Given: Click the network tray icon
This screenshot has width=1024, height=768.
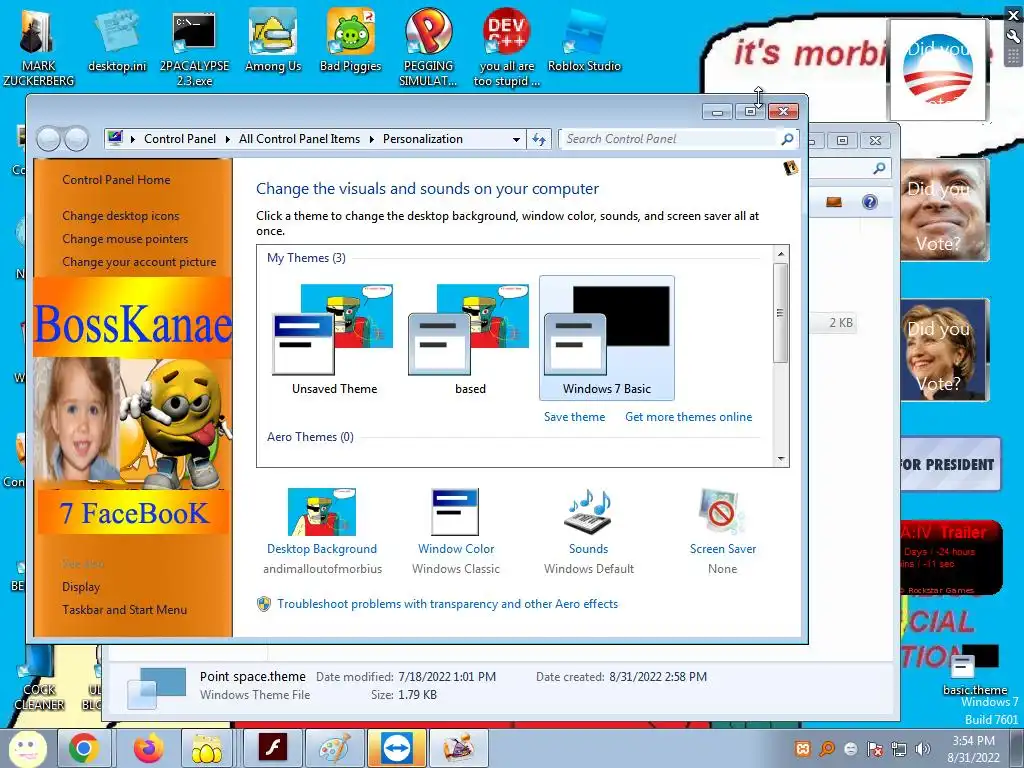Looking at the screenshot, I should tap(899, 749).
